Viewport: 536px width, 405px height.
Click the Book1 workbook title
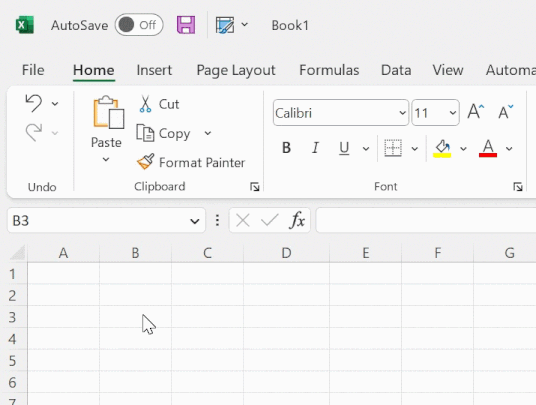point(290,25)
